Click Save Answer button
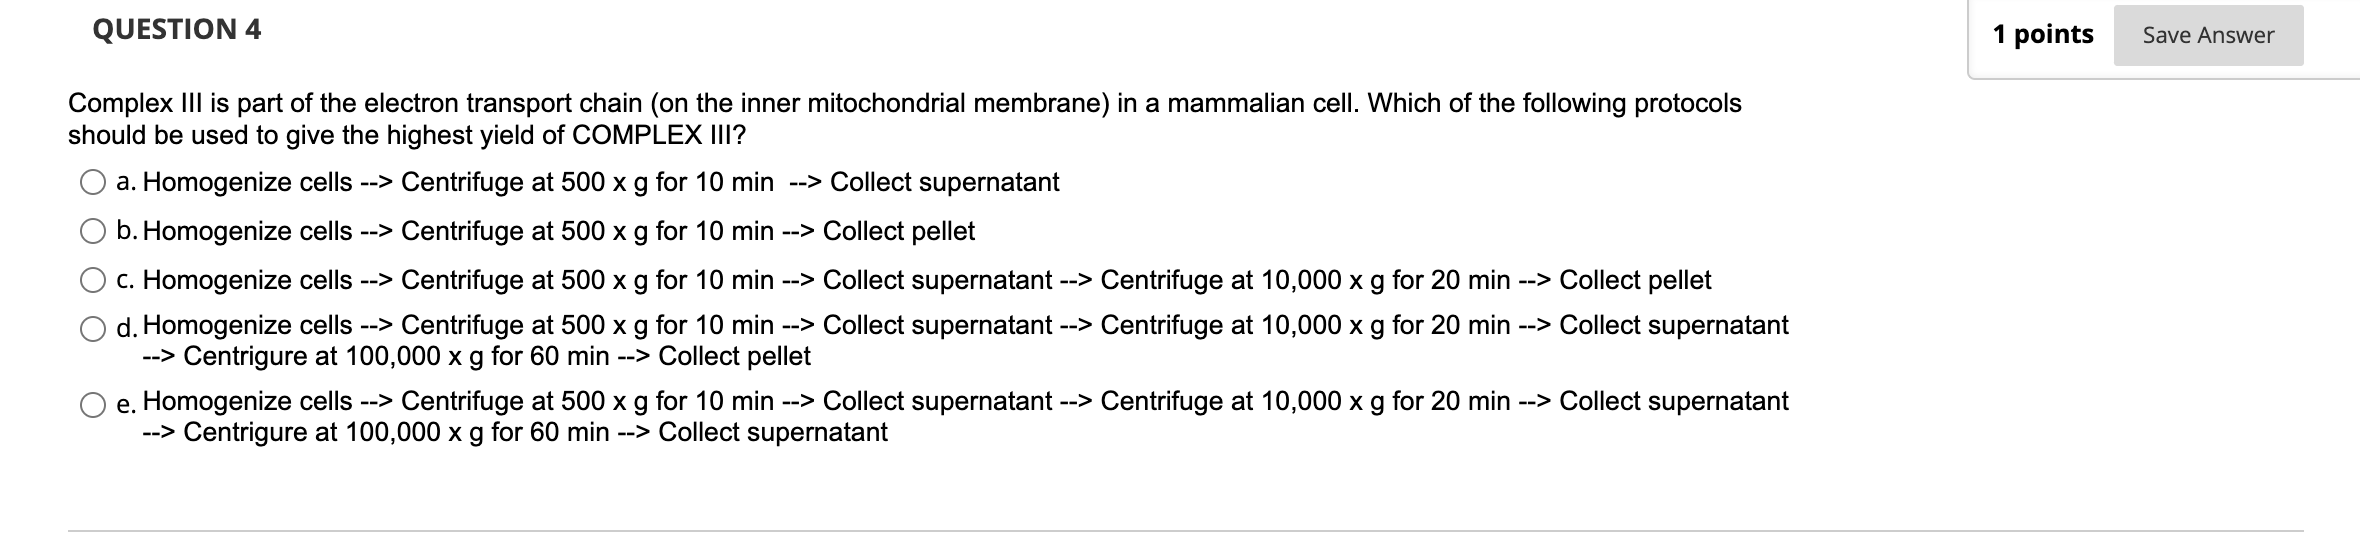Screen dimensions: 2360x534 [2208, 35]
